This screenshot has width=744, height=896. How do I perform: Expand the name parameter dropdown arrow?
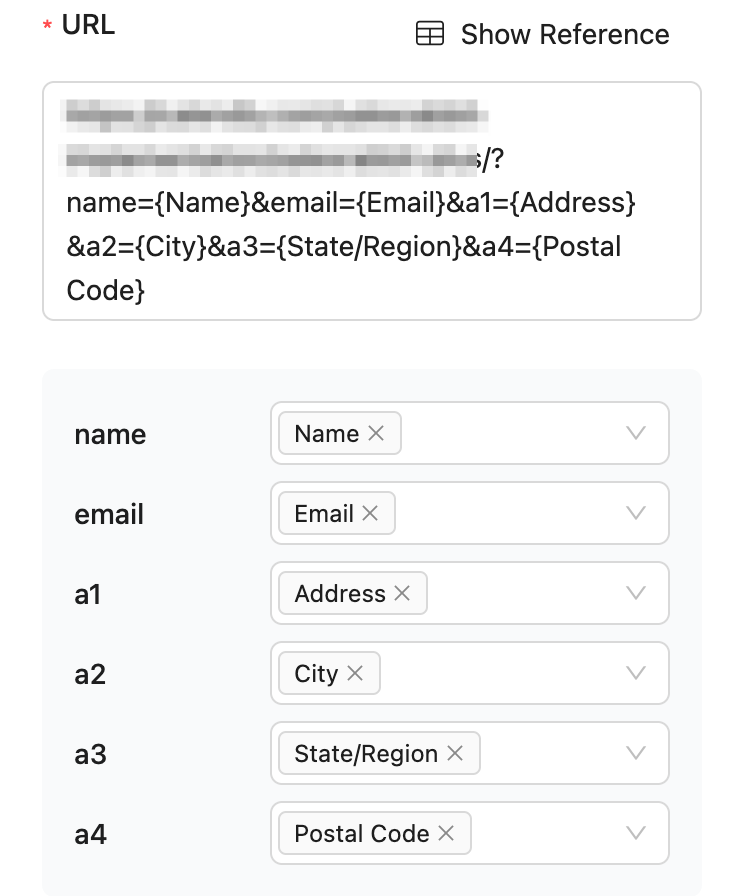pyautogui.click(x=636, y=433)
